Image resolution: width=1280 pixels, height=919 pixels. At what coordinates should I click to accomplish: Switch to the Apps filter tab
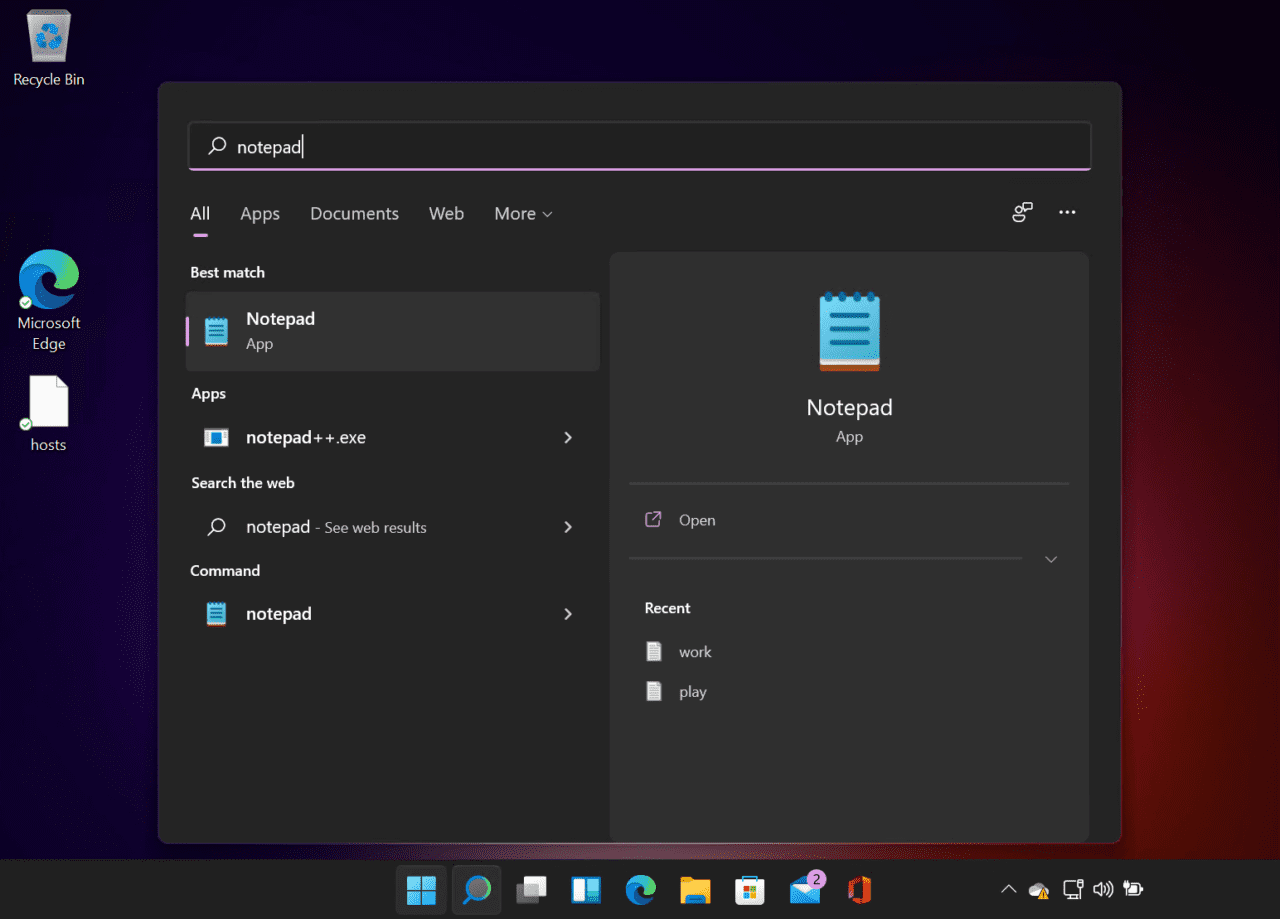click(260, 214)
